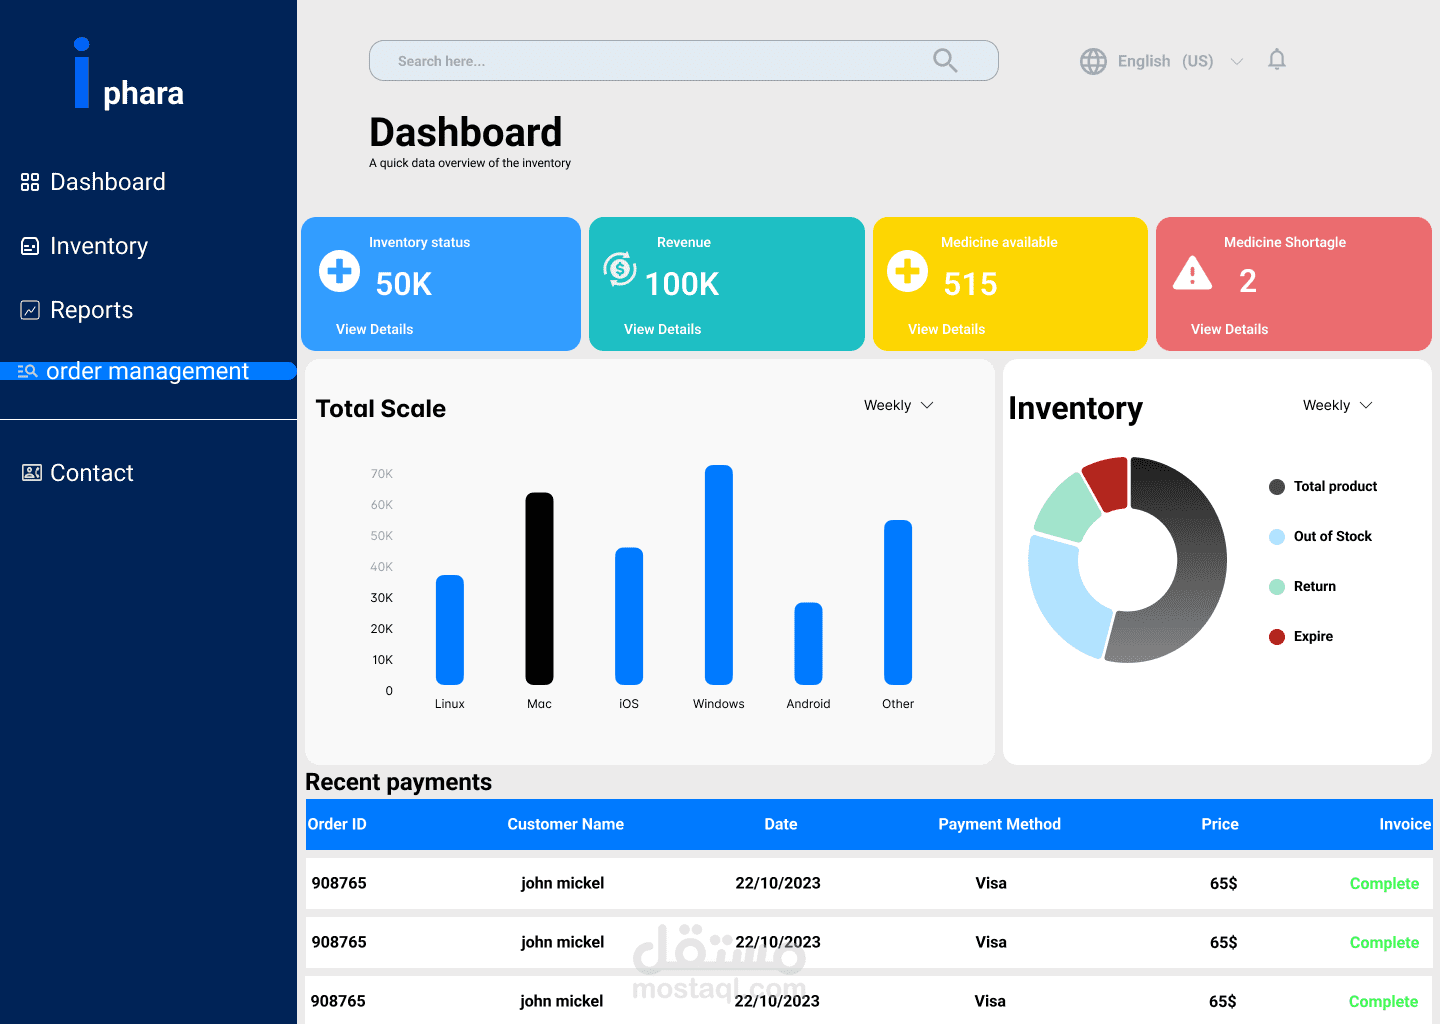Open Reports via its chart icon

pos(29,309)
